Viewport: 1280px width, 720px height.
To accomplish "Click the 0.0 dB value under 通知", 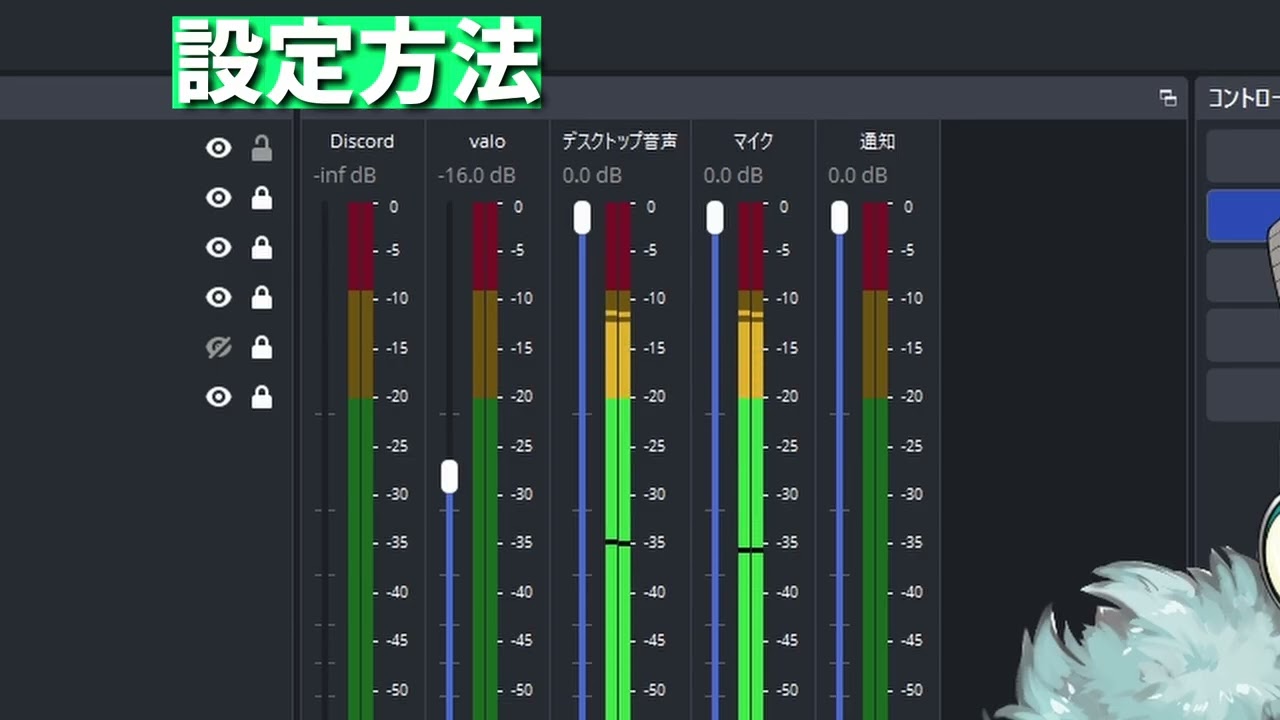I will click(857, 176).
